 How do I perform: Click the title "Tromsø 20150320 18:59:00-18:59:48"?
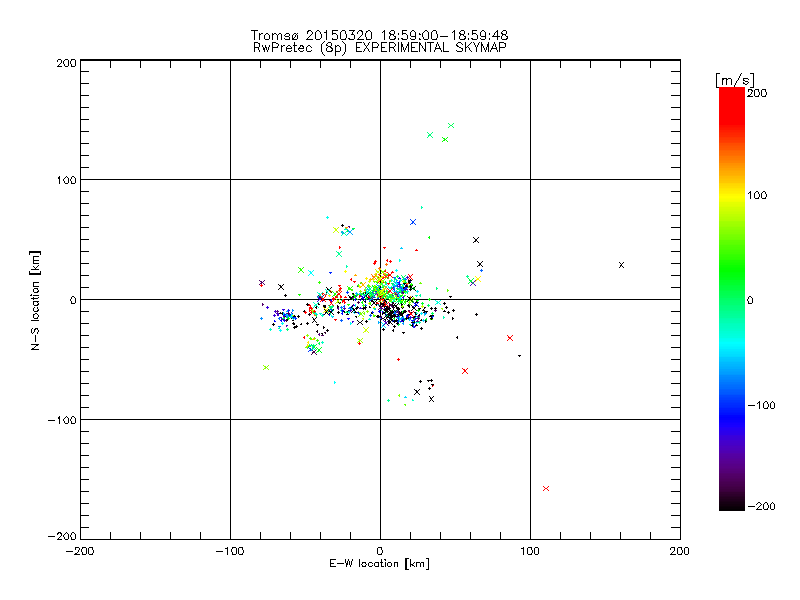(x=379, y=35)
